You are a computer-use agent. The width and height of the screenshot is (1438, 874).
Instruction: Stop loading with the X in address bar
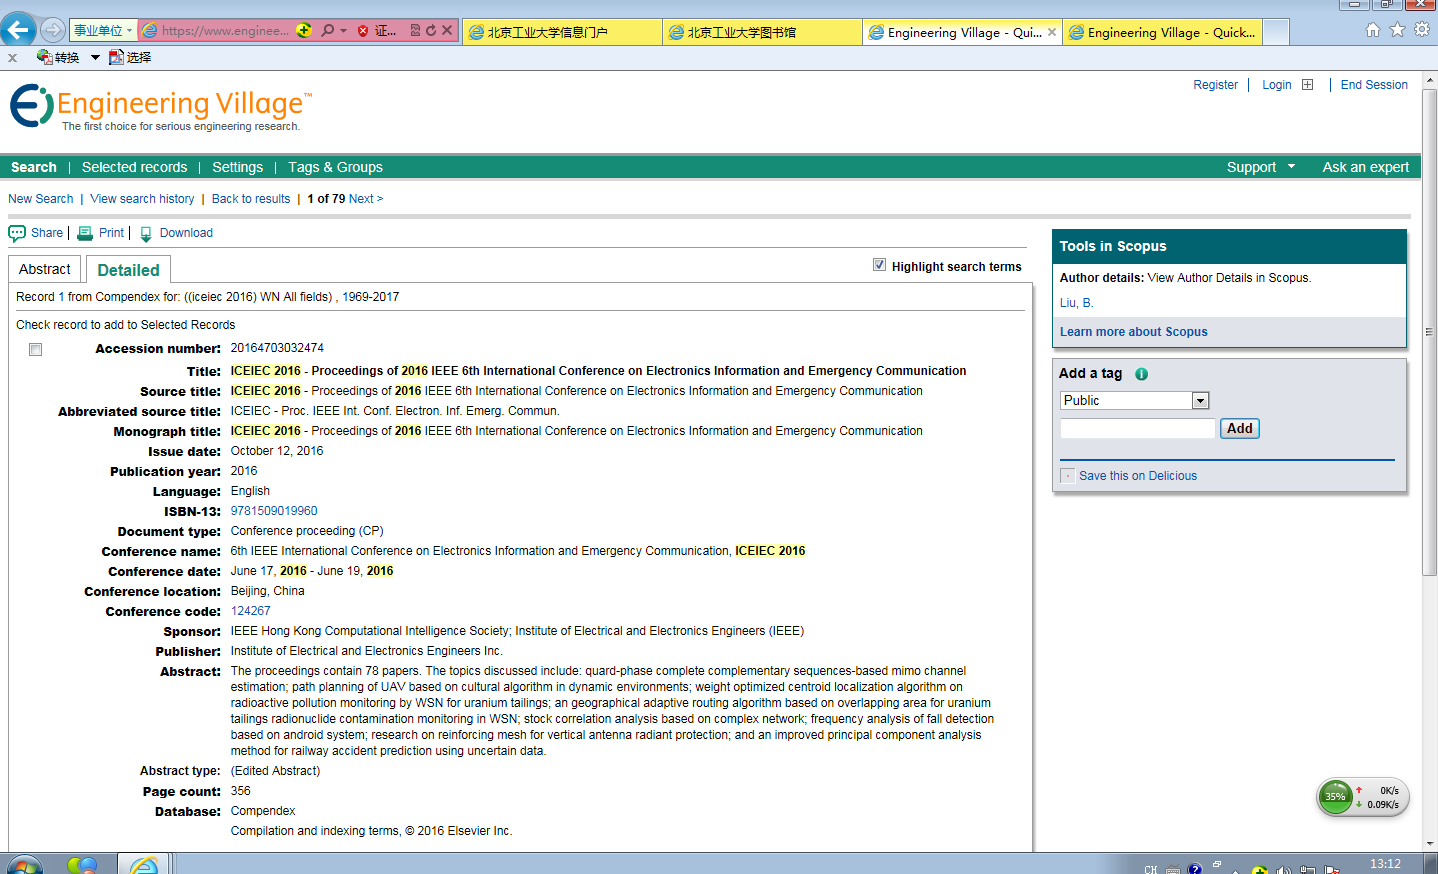point(447,30)
